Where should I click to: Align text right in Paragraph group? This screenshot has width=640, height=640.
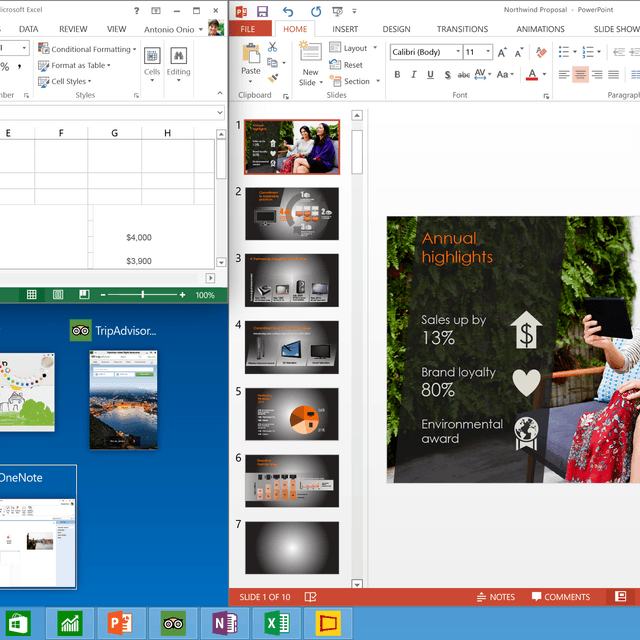pos(597,75)
